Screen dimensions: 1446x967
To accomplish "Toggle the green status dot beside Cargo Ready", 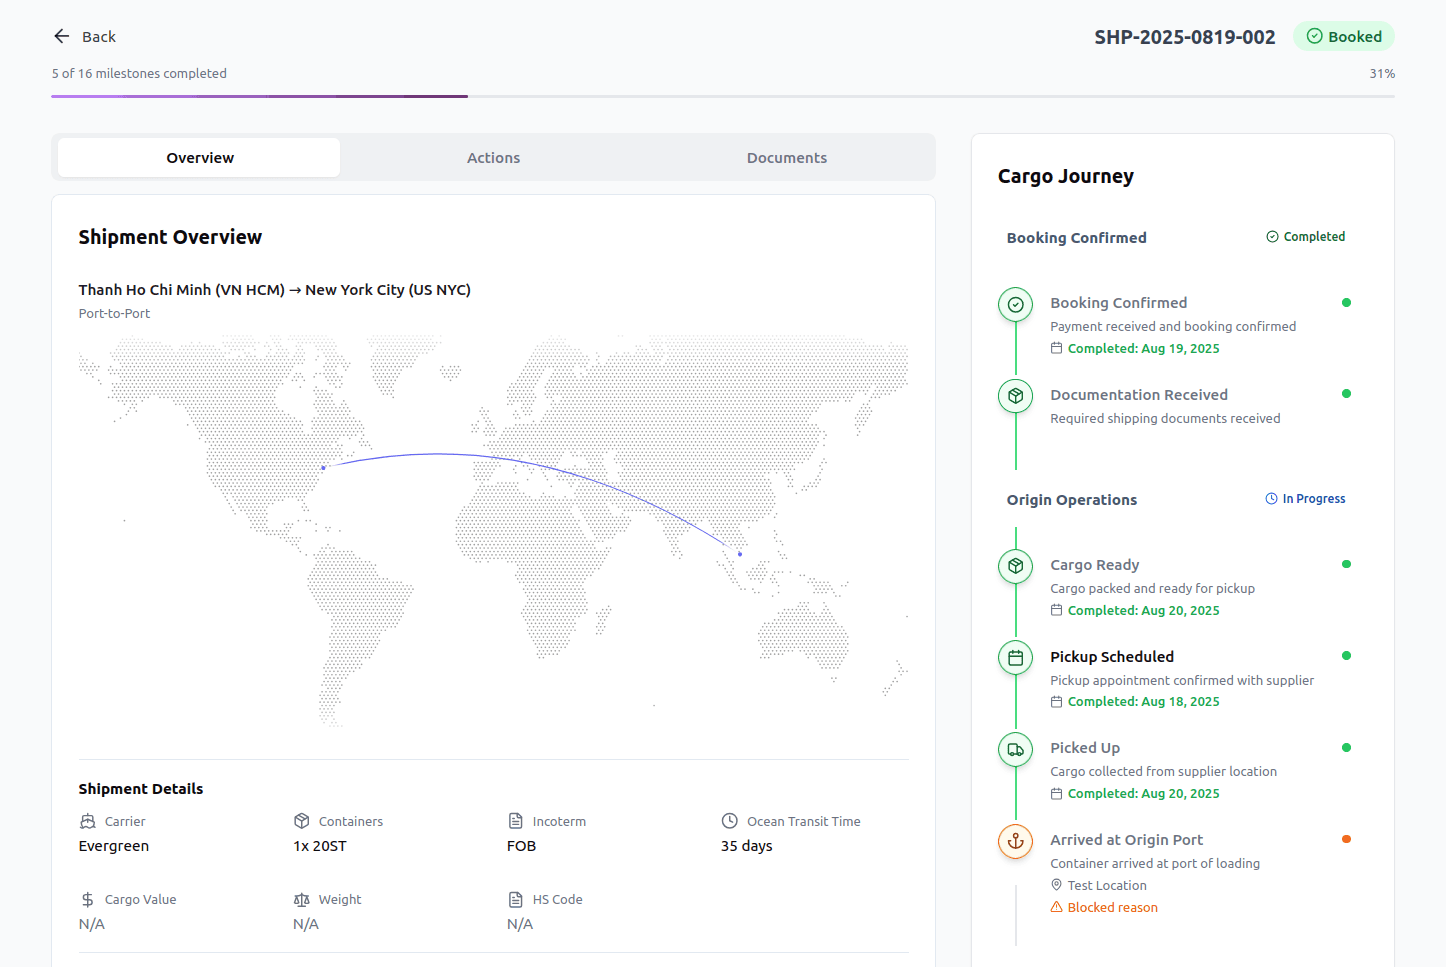I will tap(1346, 564).
